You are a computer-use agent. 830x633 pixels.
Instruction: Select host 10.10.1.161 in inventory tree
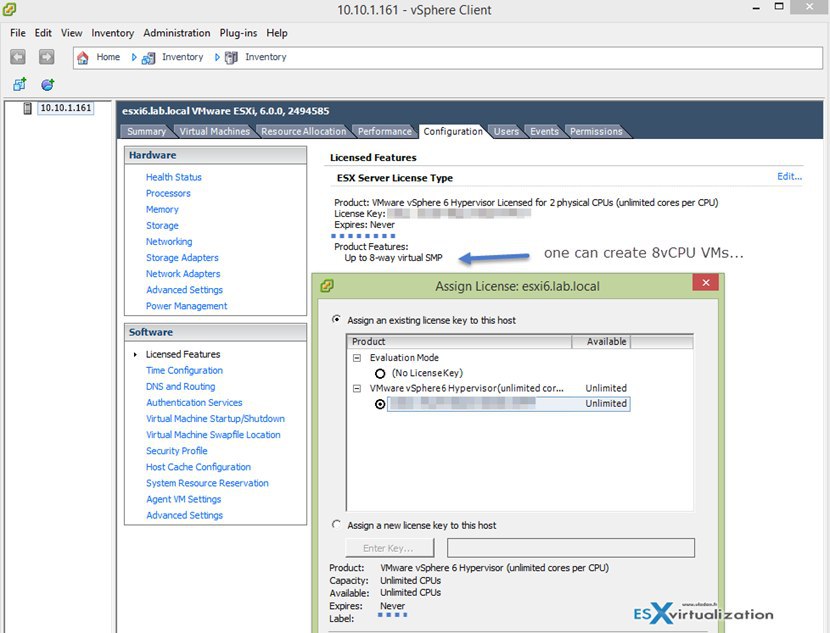(66, 108)
